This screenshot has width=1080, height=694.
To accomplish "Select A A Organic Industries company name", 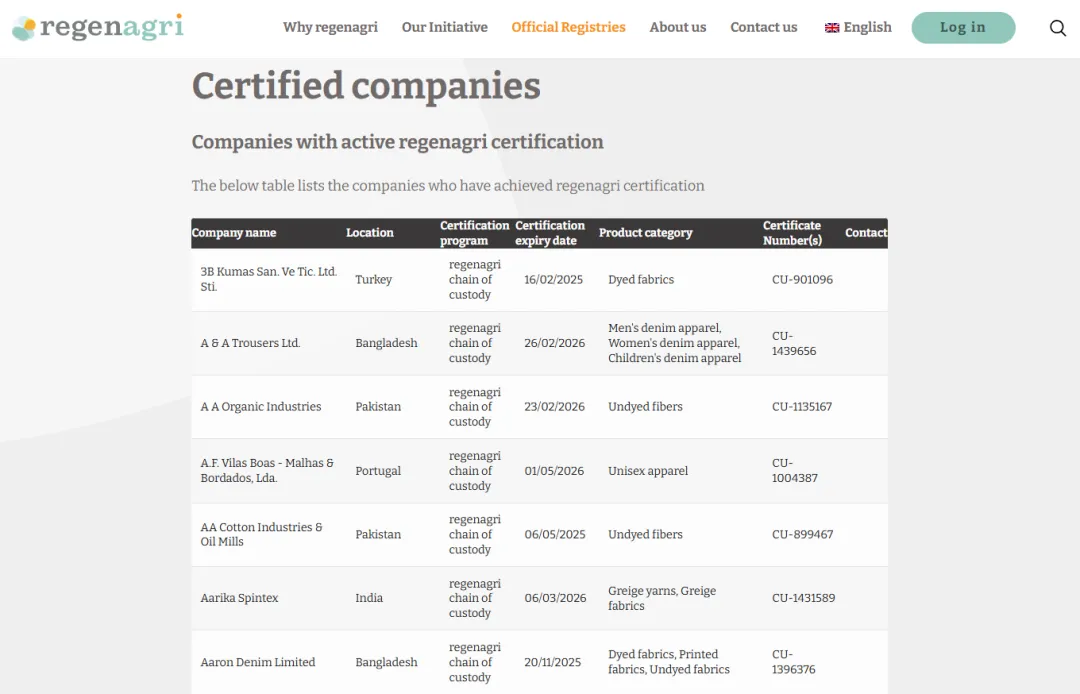I will coord(260,406).
